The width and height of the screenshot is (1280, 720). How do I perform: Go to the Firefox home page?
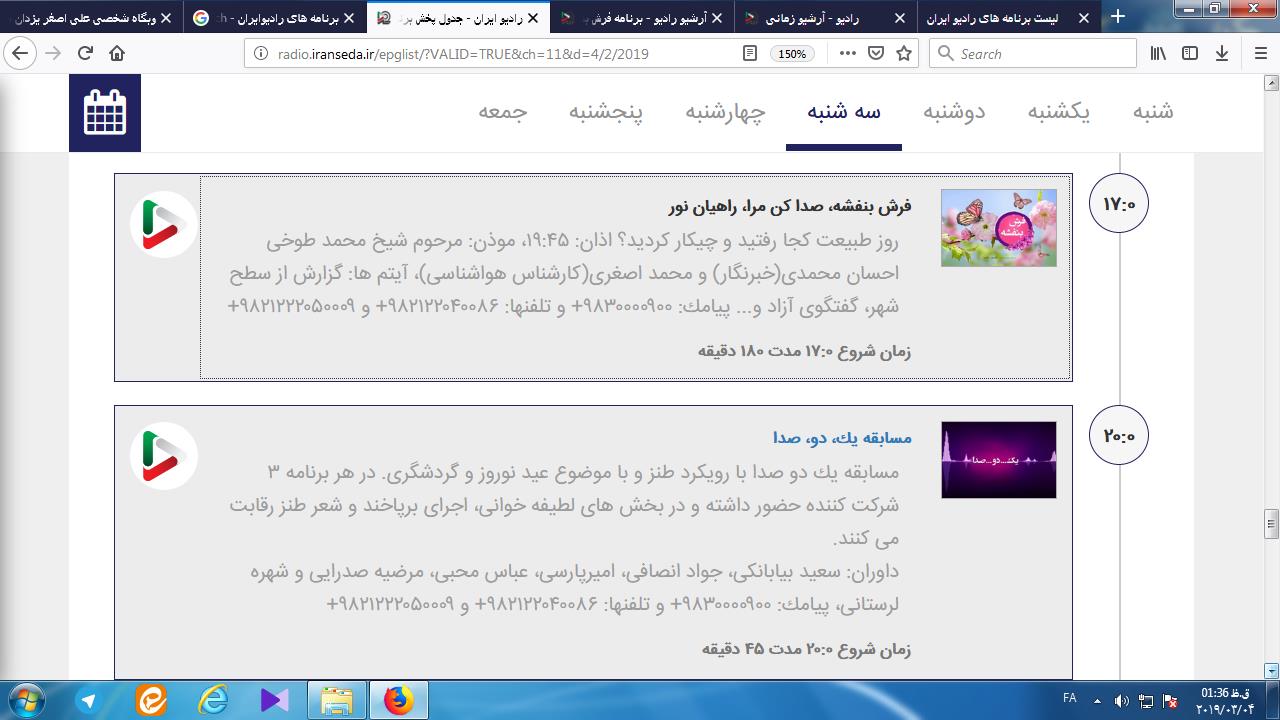117,54
